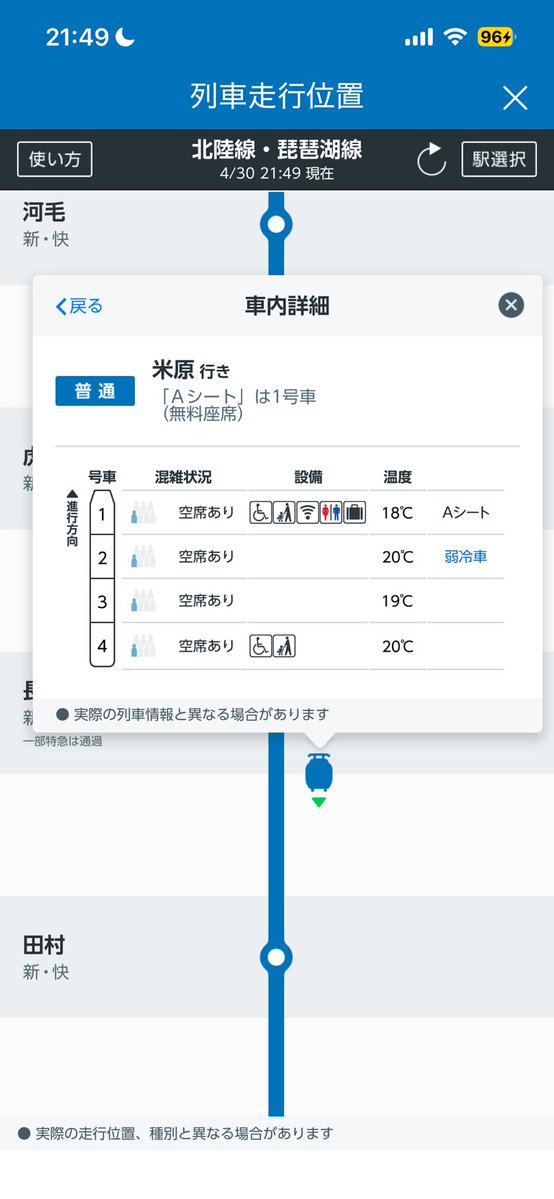
Task: Select car number 1 in the diagram
Action: [103, 512]
